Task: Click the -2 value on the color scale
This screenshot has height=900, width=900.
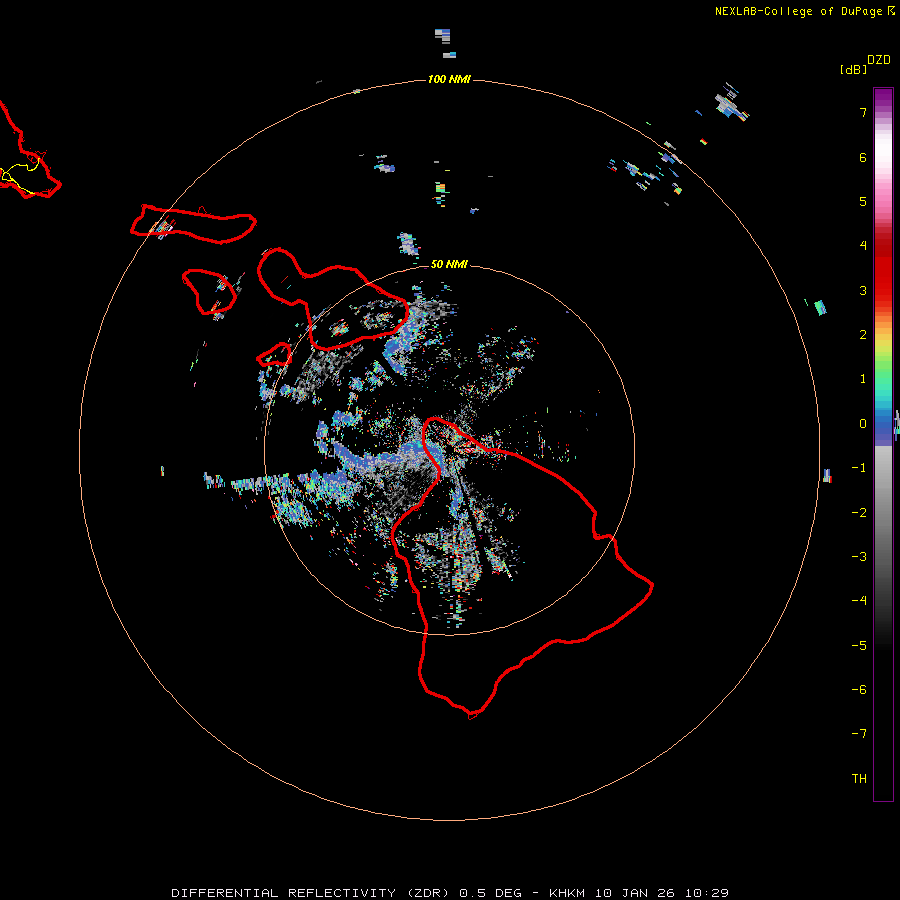Action: coord(859,513)
